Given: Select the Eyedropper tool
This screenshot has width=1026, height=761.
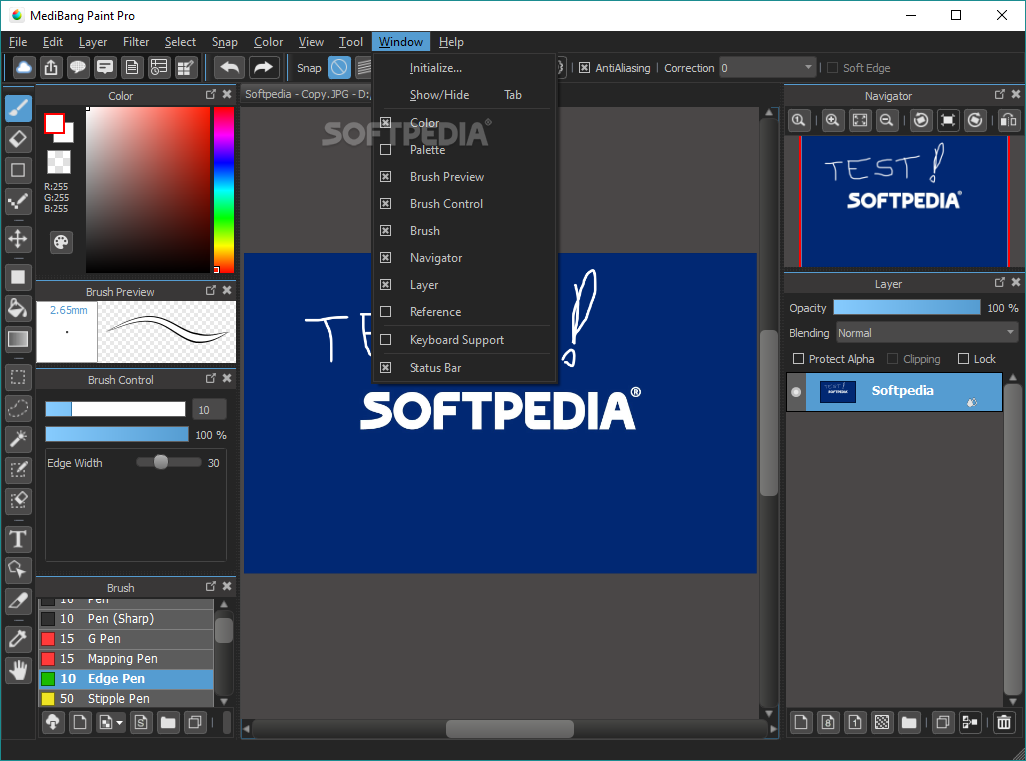Looking at the screenshot, I should (18, 639).
